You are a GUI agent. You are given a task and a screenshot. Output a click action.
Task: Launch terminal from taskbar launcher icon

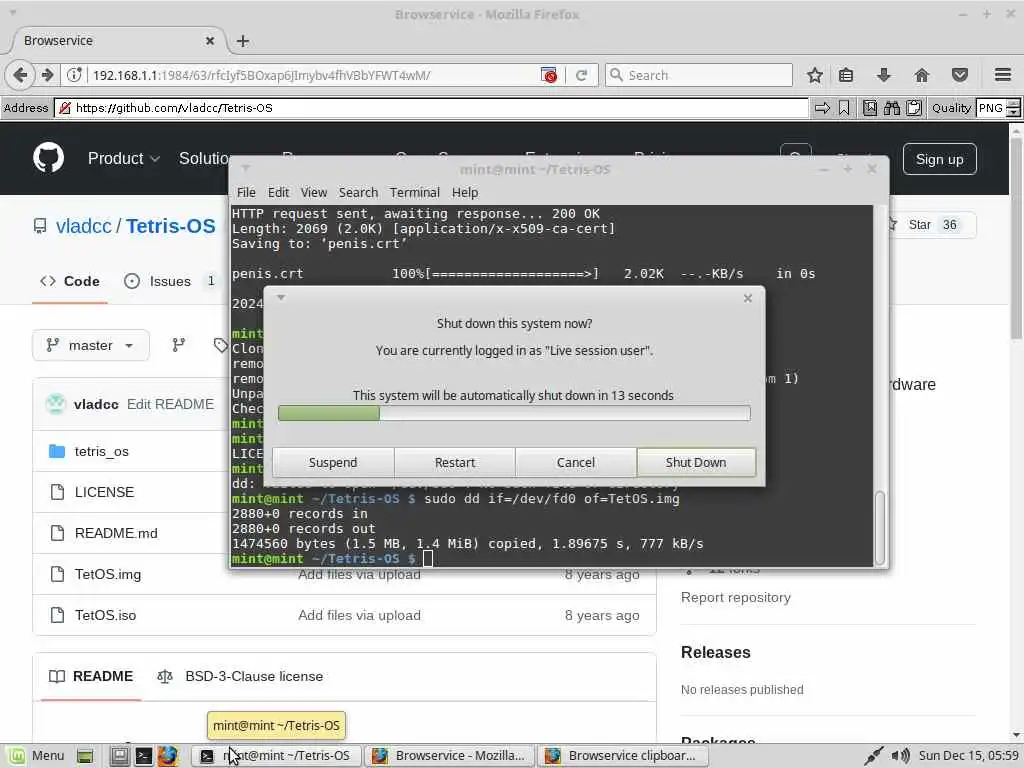click(144, 756)
